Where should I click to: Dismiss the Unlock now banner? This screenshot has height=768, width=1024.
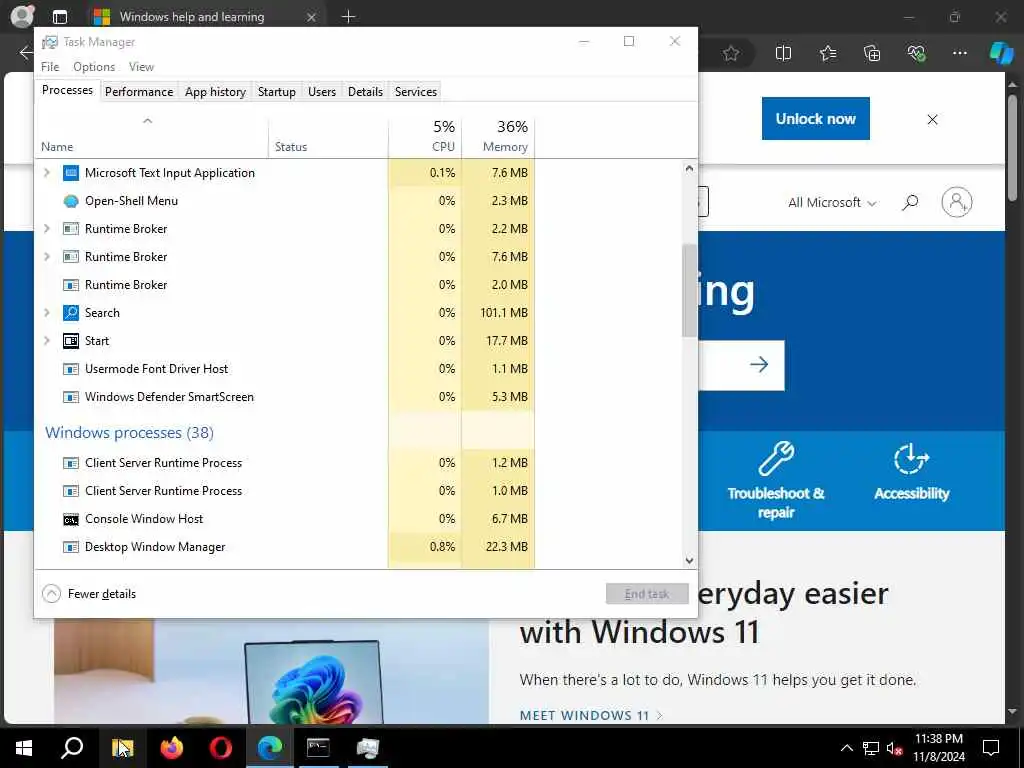click(x=933, y=120)
